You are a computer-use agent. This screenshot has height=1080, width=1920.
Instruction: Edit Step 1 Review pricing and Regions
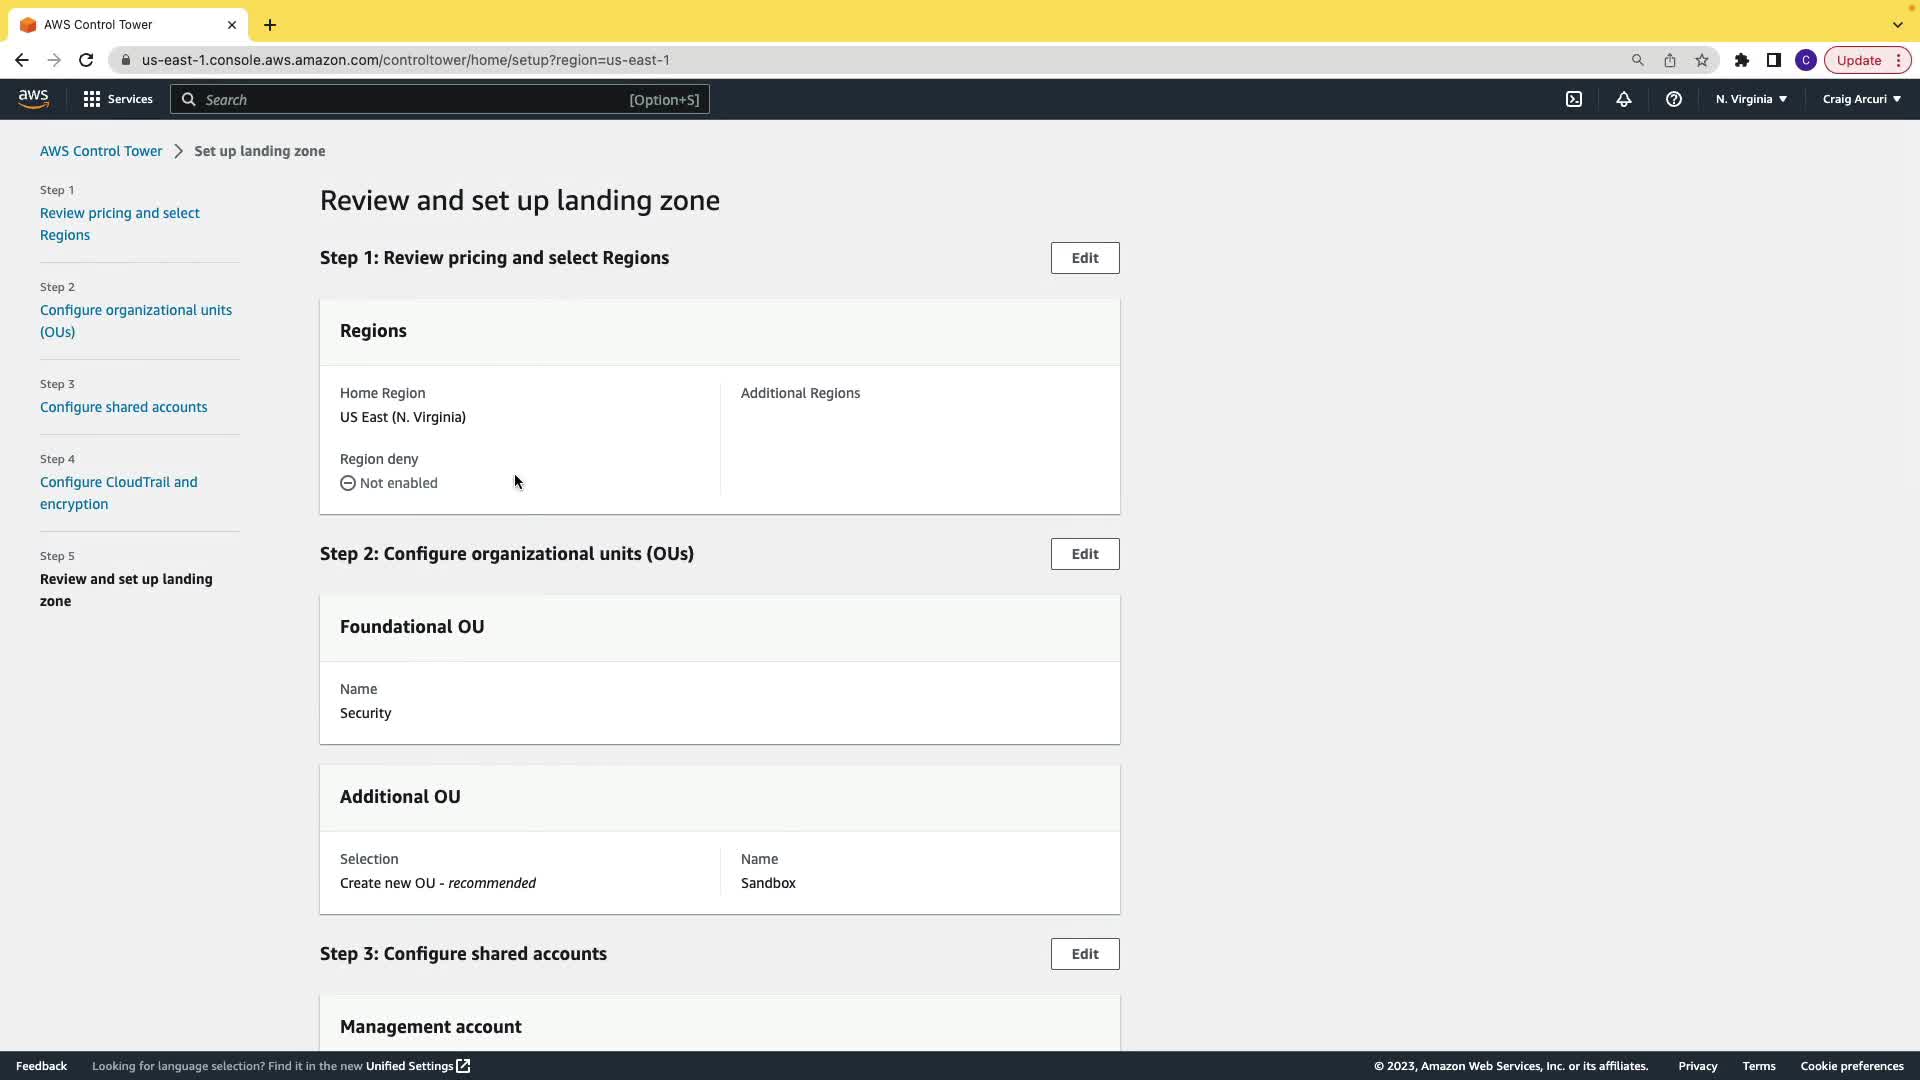point(1085,258)
